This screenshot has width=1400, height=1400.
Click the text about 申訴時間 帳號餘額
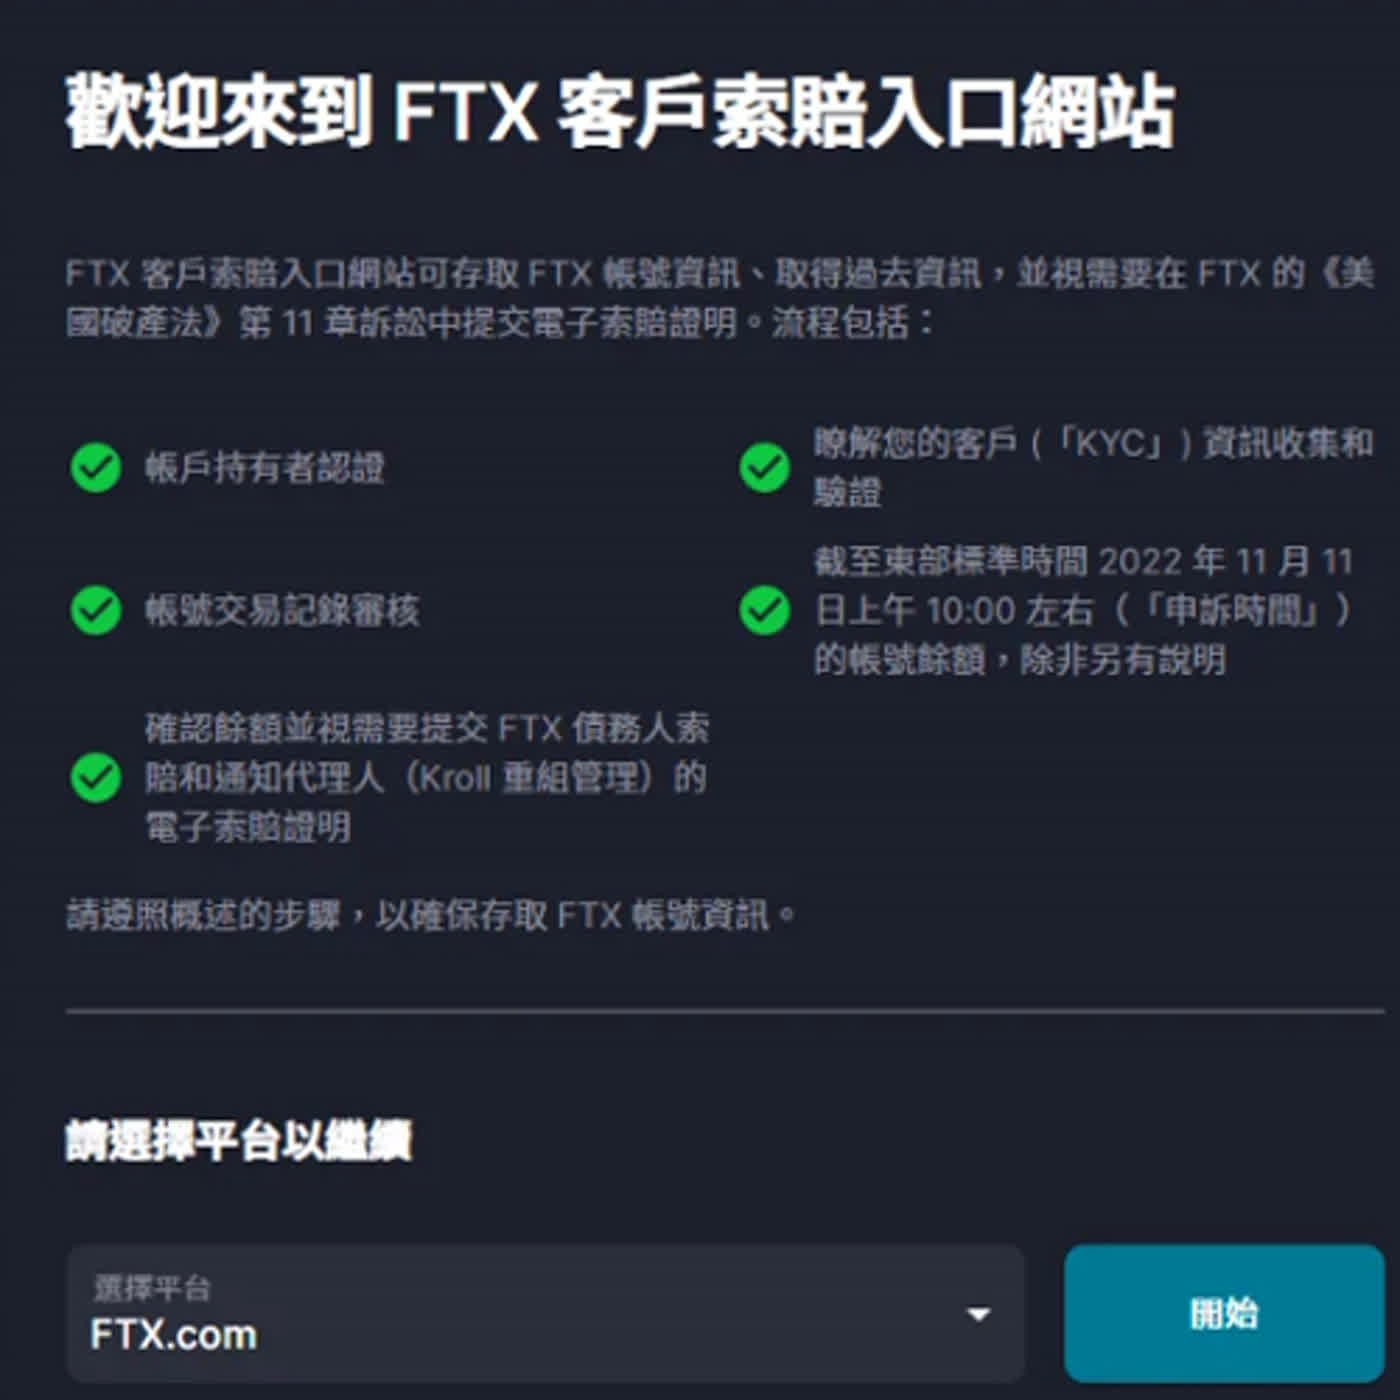pos(1084,610)
